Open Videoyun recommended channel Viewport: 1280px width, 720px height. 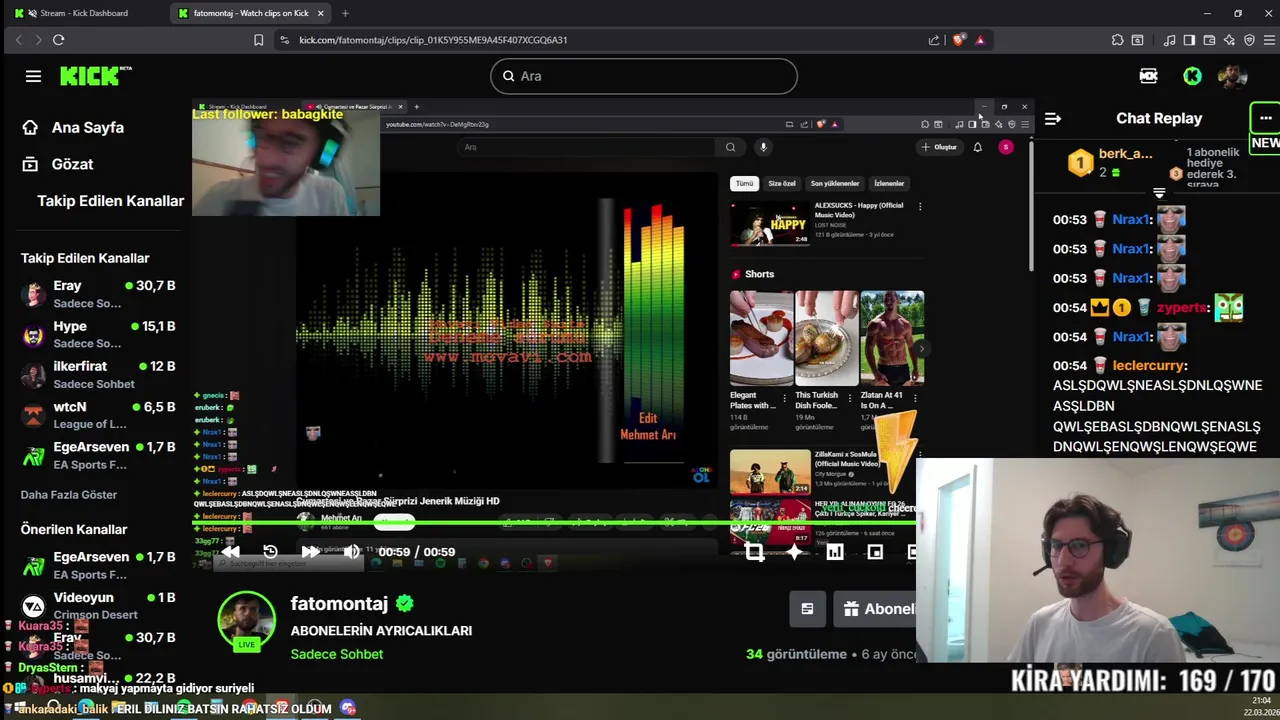coord(98,605)
